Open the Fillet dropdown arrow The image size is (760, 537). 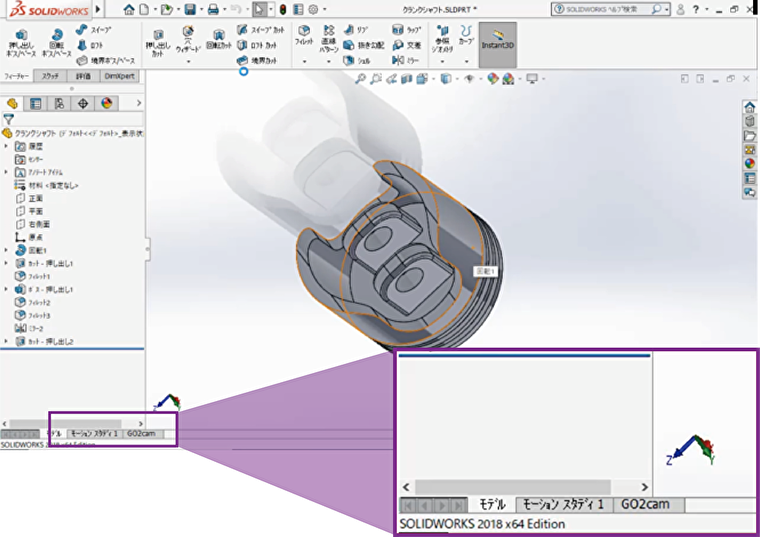[x=304, y=62]
